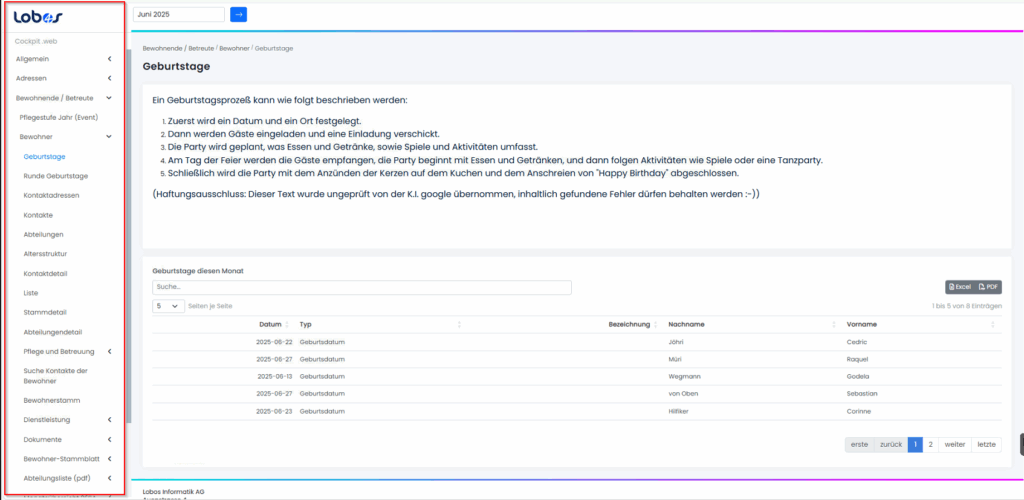Viewport: 1024px width, 500px height.
Task: Open the rows per page dropdown
Action: 168,306
